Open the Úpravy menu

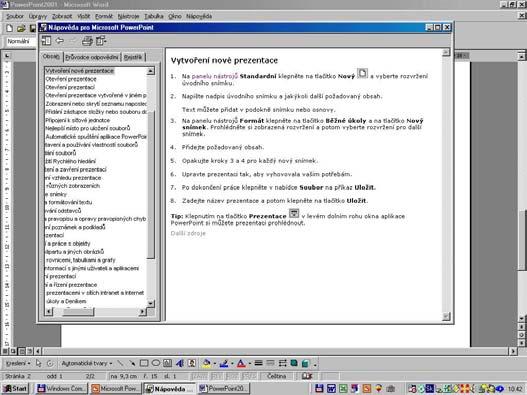38,16
